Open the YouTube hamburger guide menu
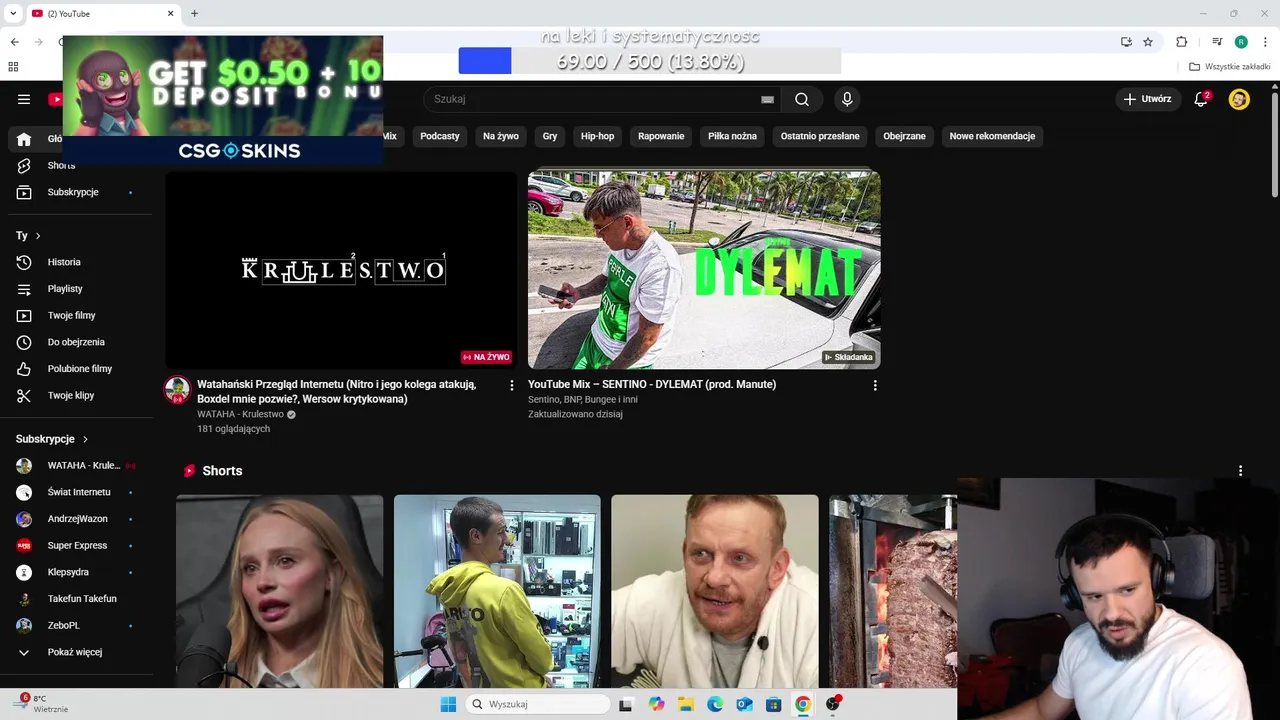 coord(24,99)
